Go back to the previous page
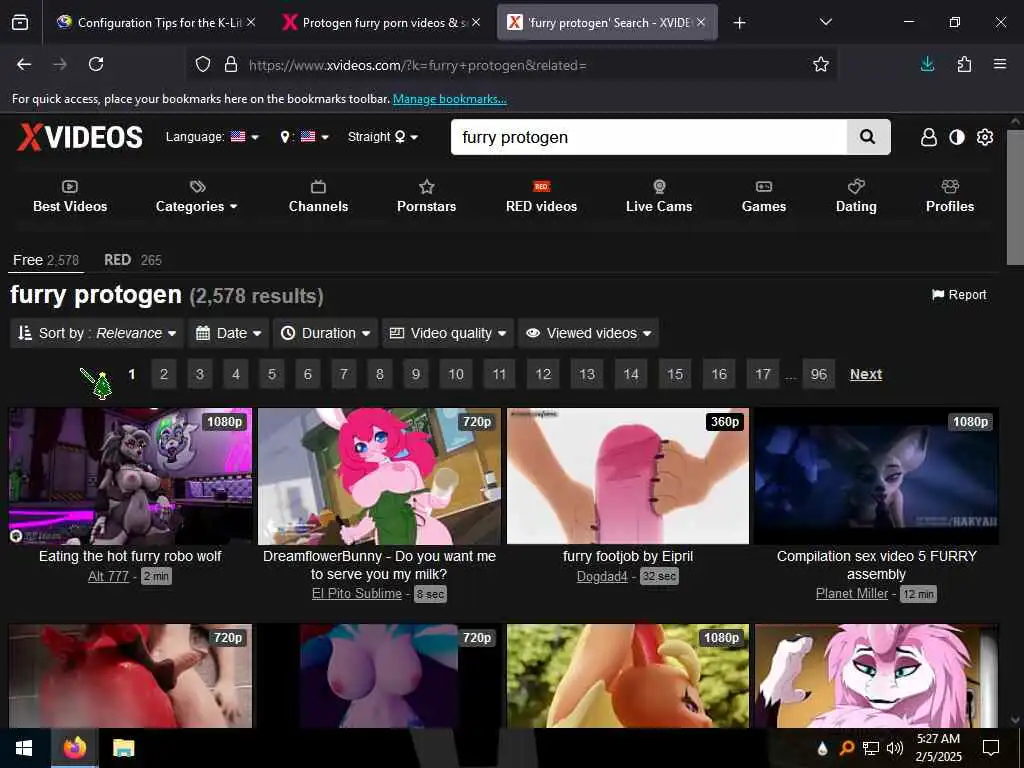 (24, 64)
